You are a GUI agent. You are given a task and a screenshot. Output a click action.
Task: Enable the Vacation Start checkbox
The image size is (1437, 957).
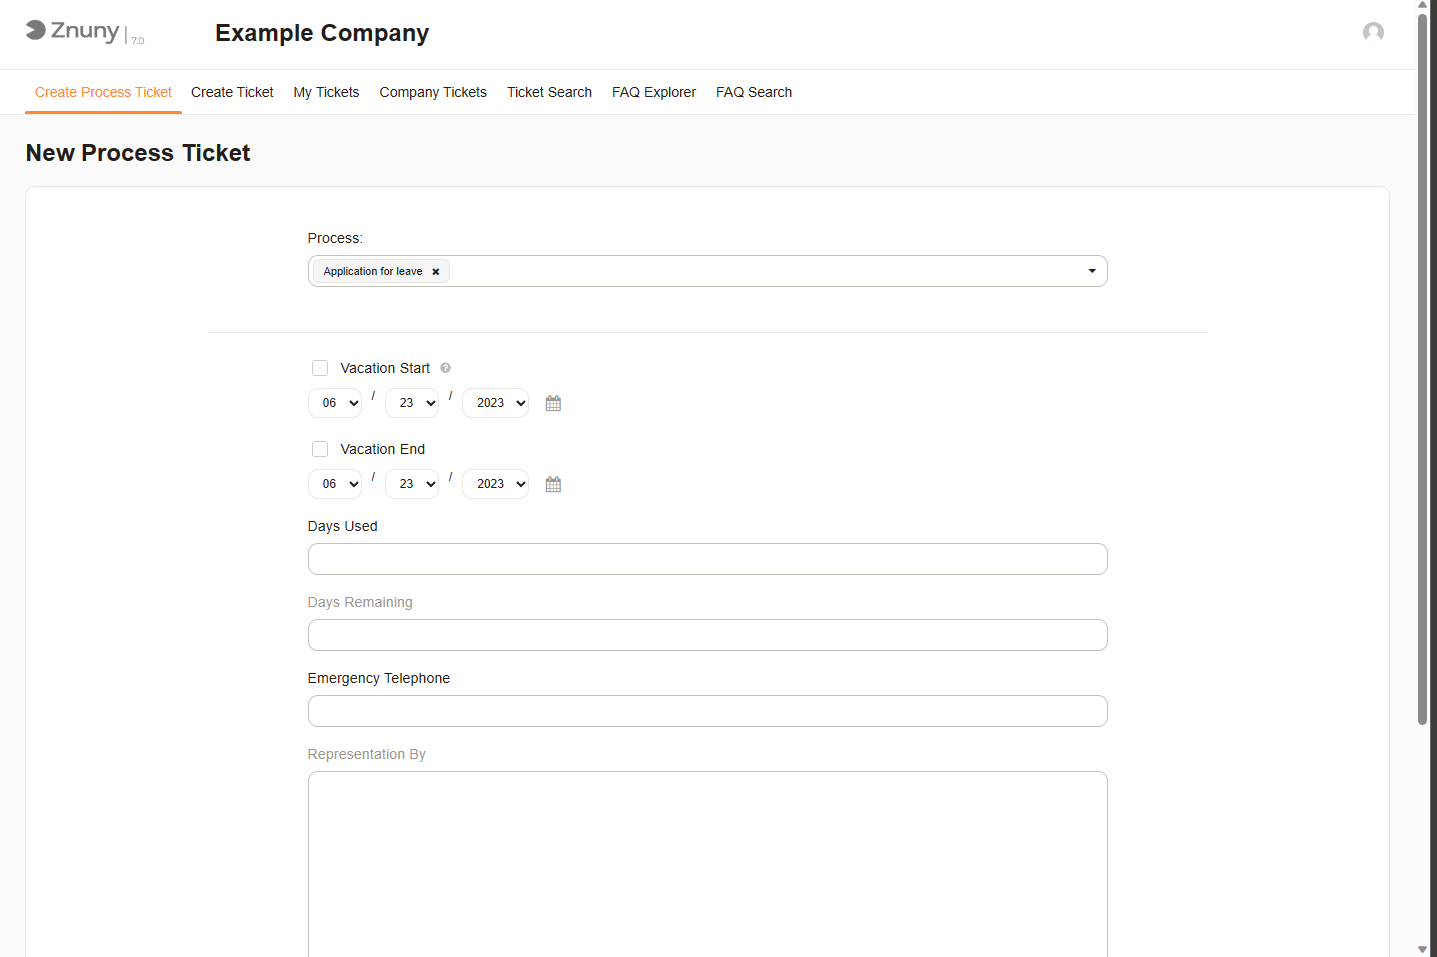(x=320, y=368)
